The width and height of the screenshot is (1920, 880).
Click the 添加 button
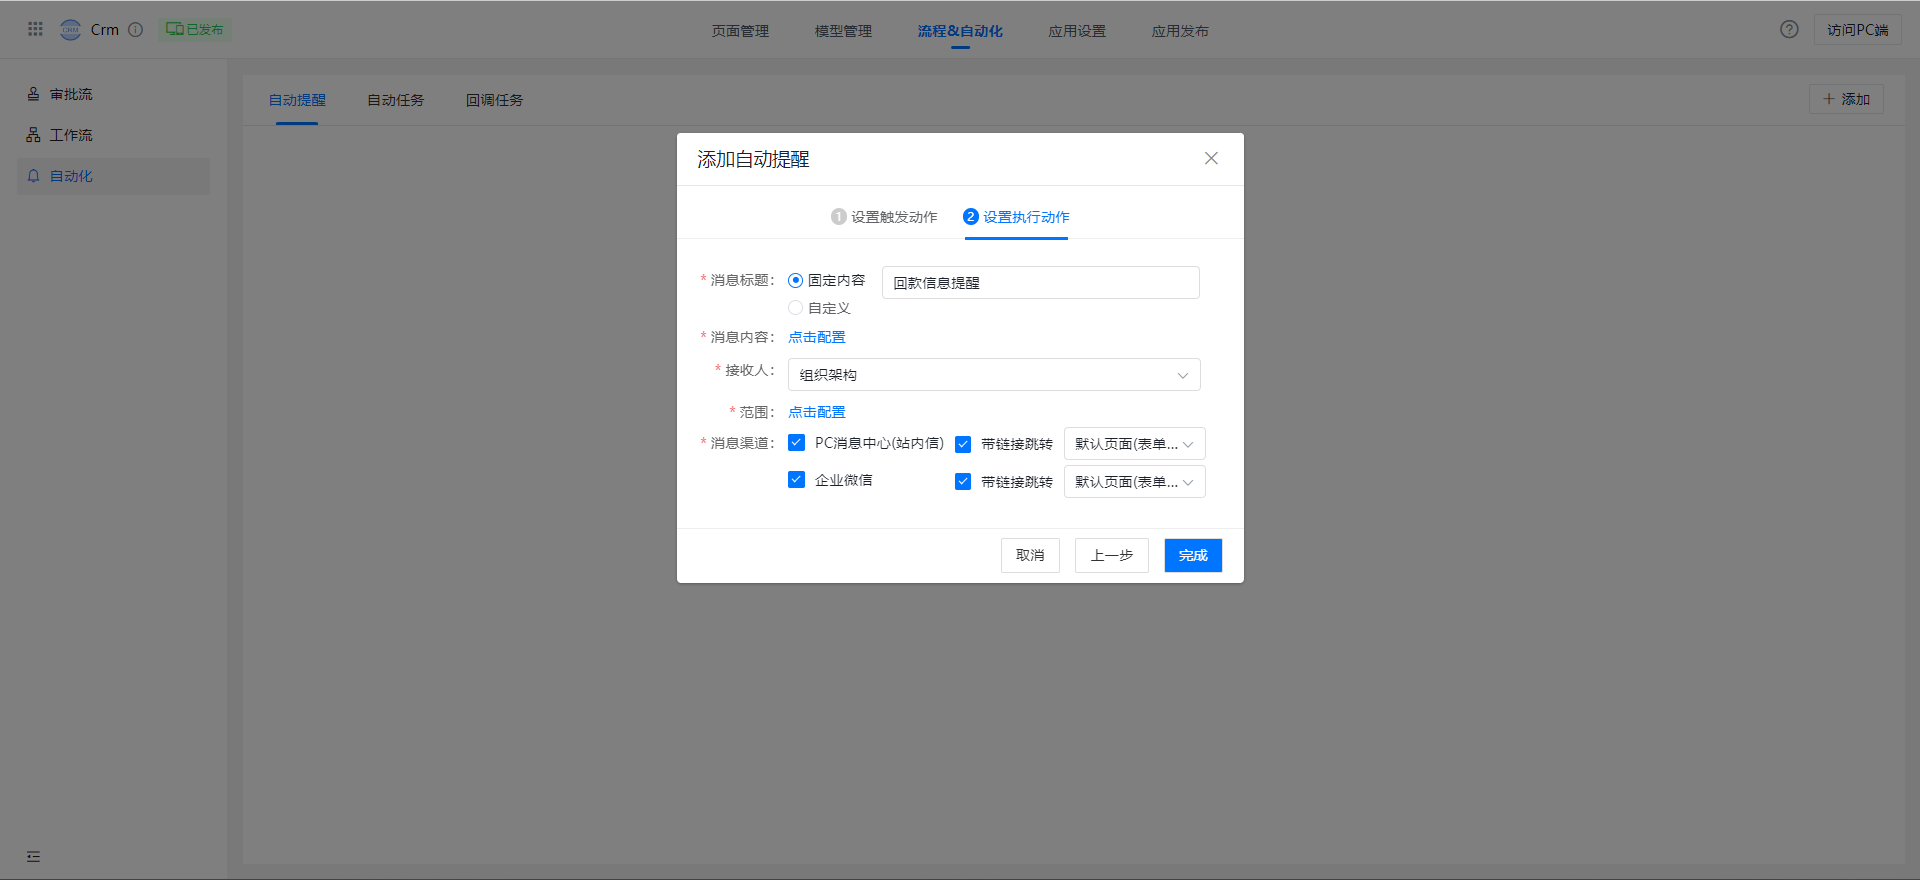1846,99
